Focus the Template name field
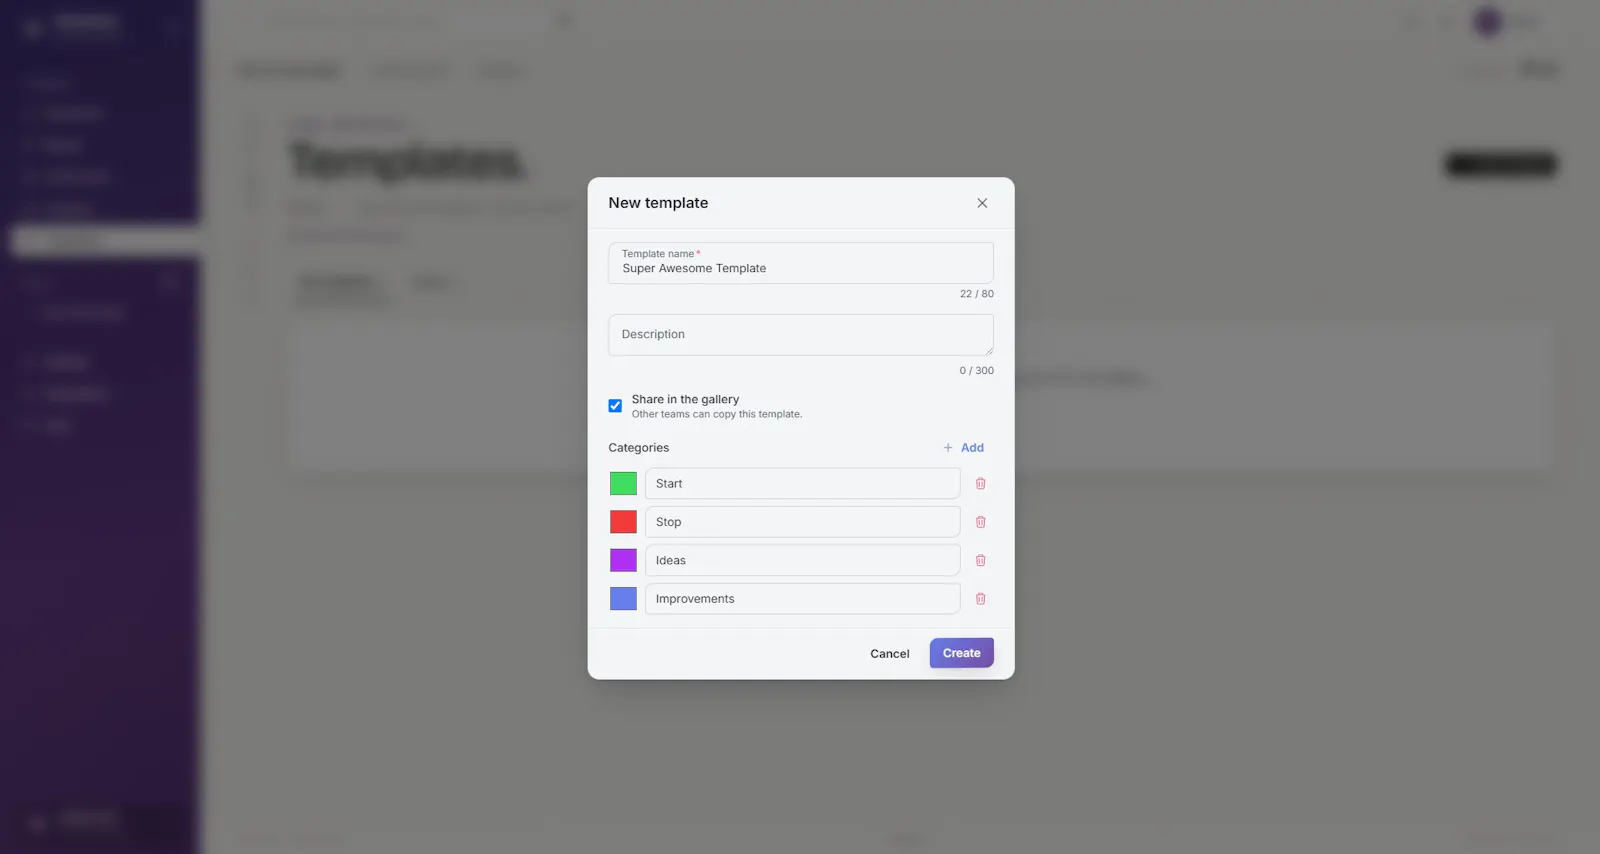Screen dimensions: 1600x854 click(x=801, y=263)
